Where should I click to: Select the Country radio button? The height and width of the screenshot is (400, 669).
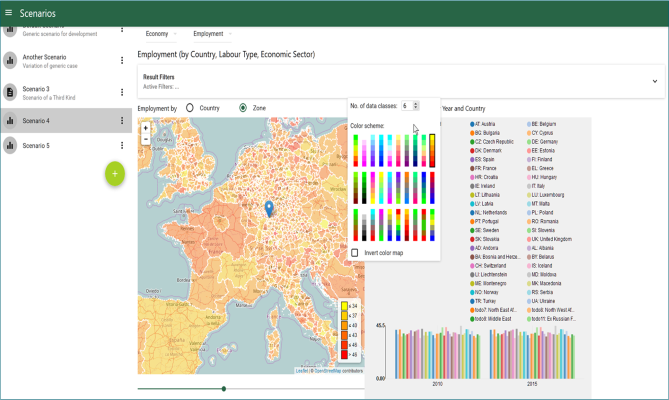coord(190,108)
